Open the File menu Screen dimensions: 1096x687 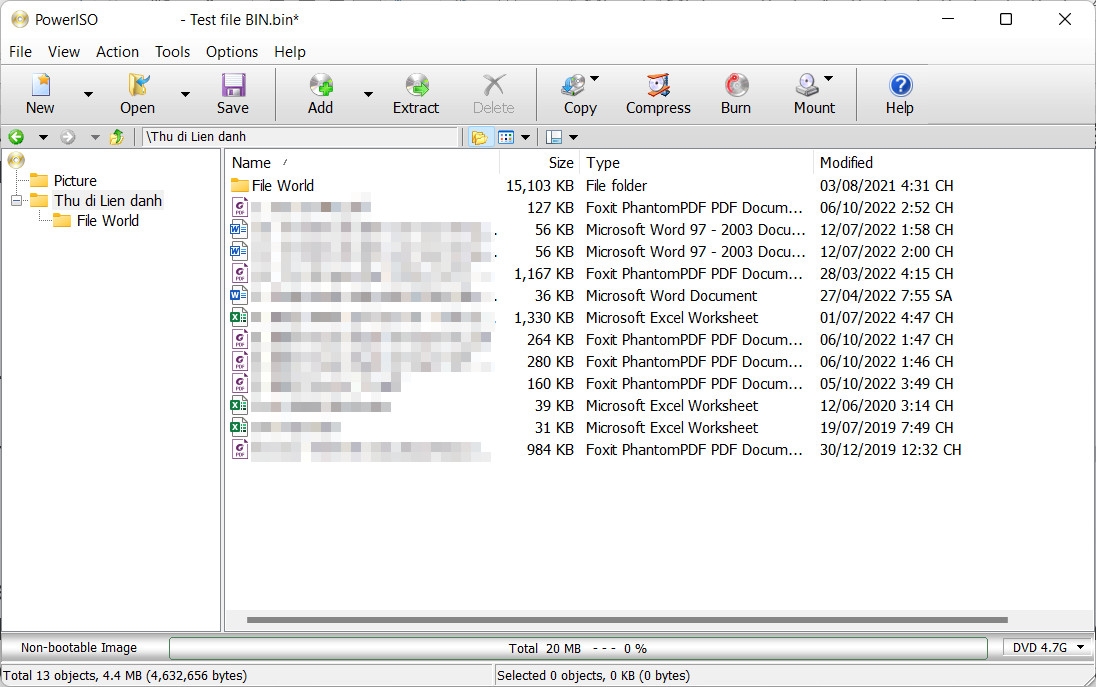pos(20,52)
